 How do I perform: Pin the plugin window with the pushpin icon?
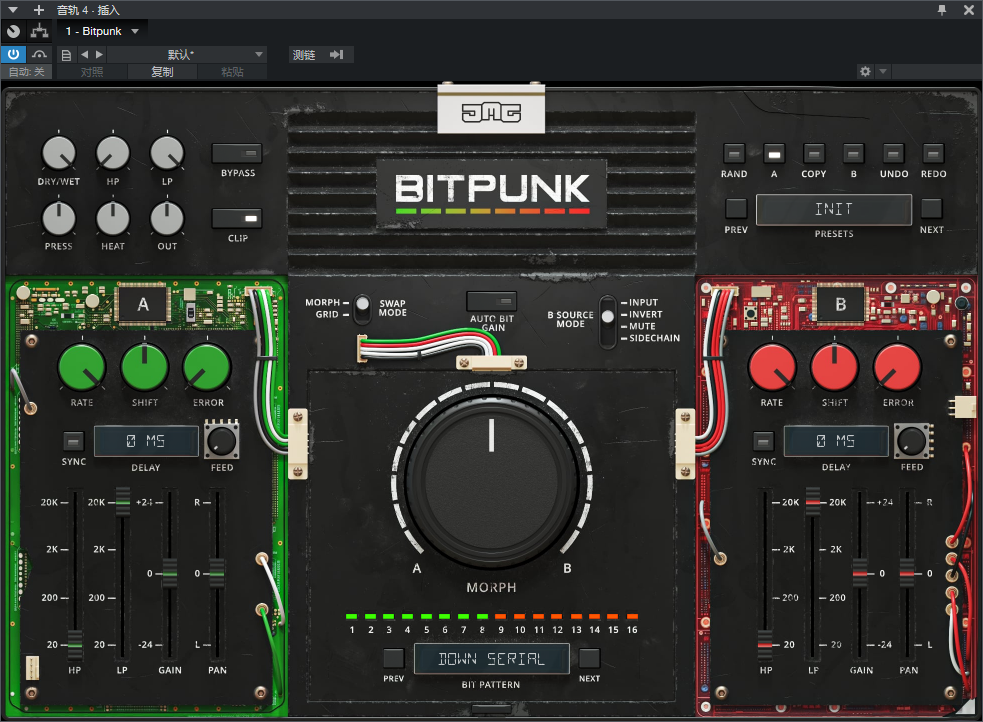942,10
